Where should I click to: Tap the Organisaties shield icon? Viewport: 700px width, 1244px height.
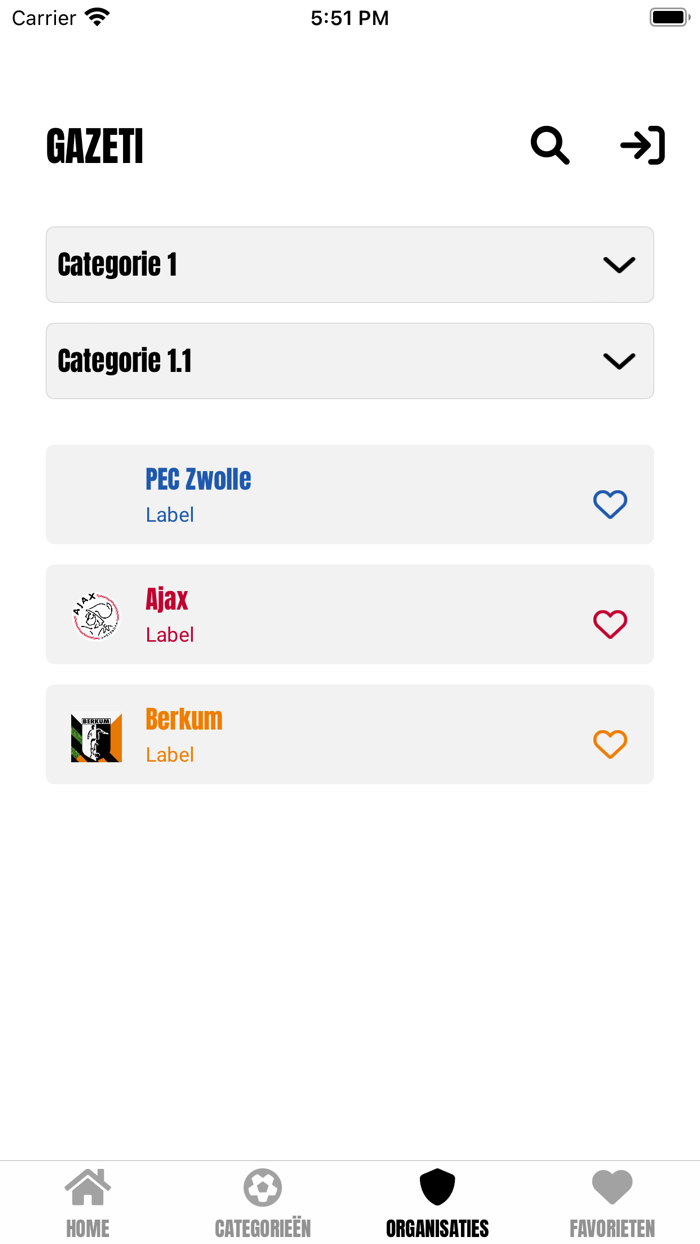[x=437, y=1187]
